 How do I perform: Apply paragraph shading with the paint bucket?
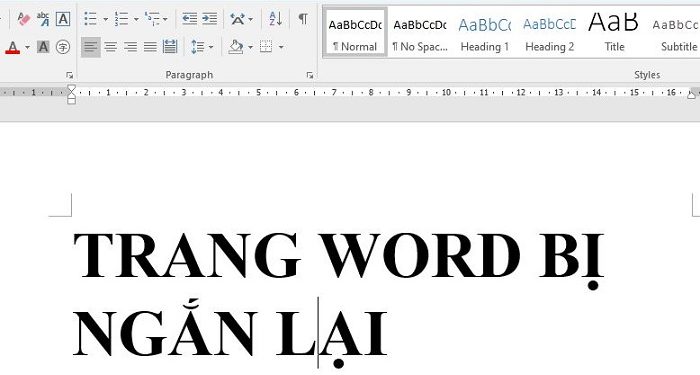point(236,47)
